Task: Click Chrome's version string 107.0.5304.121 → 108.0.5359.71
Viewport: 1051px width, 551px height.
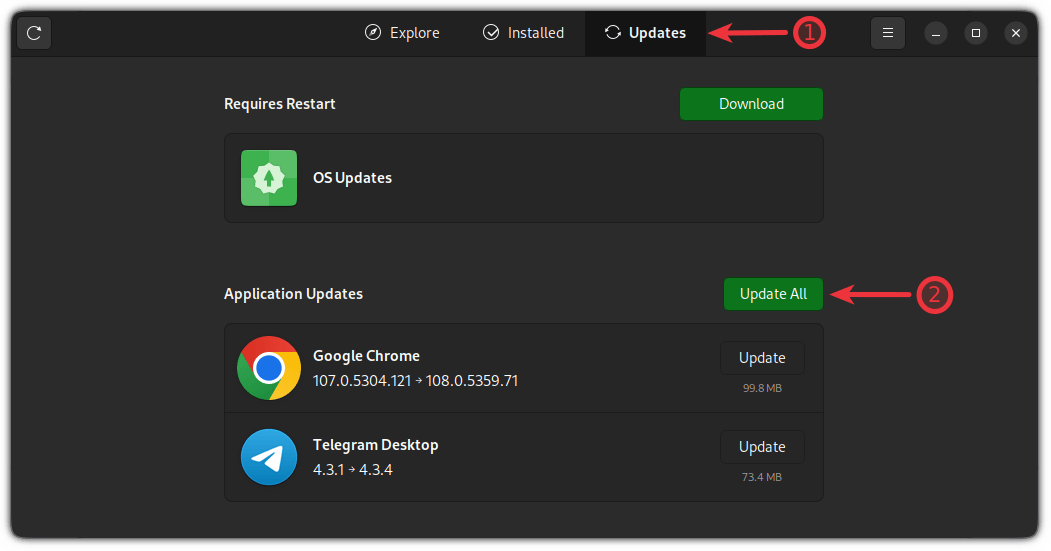Action: point(415,381)
